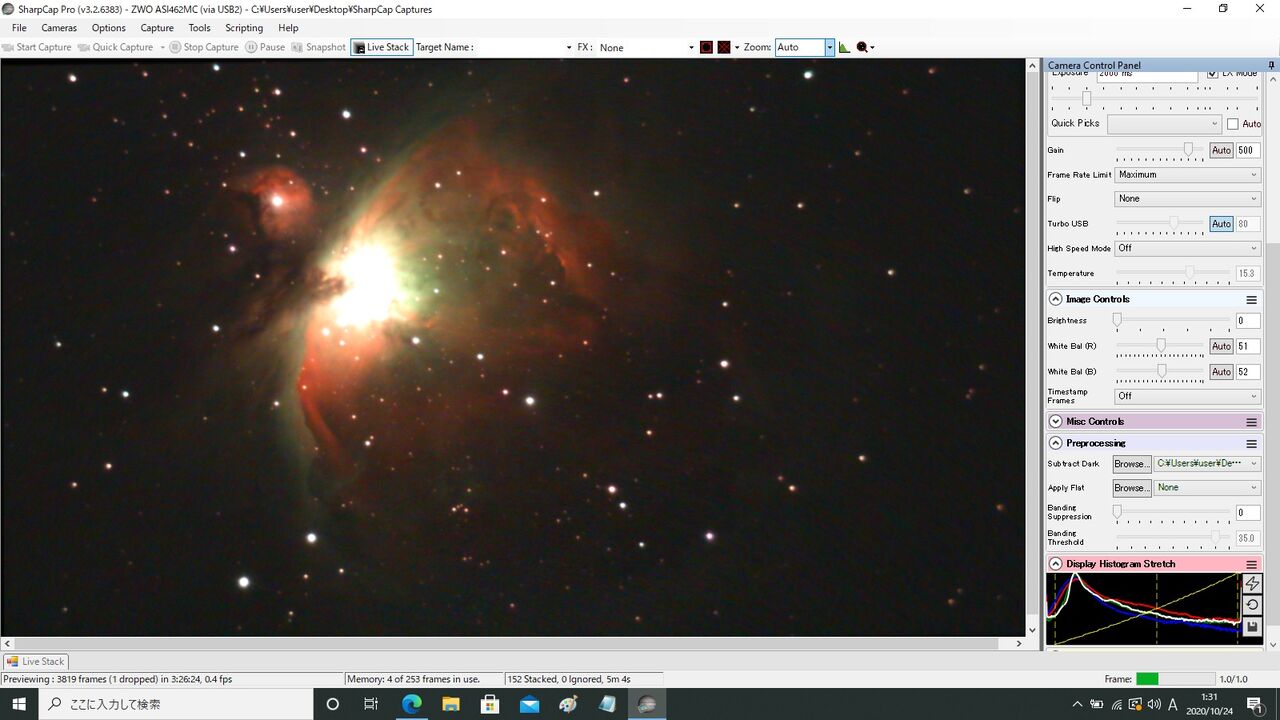Click Browse for Subtract Dark
This screenshot has height=720, width=1280.
(1132, 464)
